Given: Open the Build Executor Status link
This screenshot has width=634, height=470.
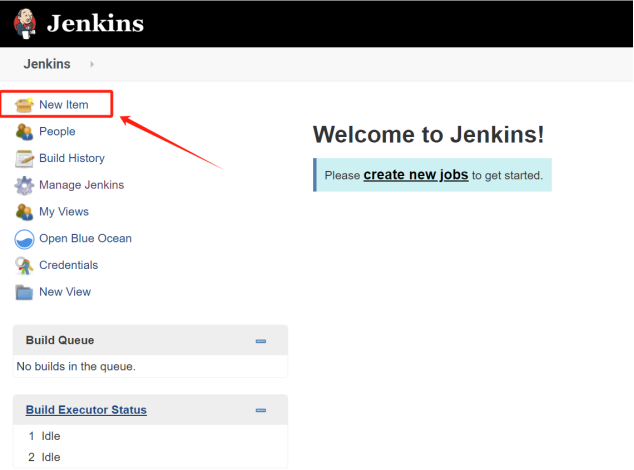Looking at the screenshot, I should click(x=86, y=410).
